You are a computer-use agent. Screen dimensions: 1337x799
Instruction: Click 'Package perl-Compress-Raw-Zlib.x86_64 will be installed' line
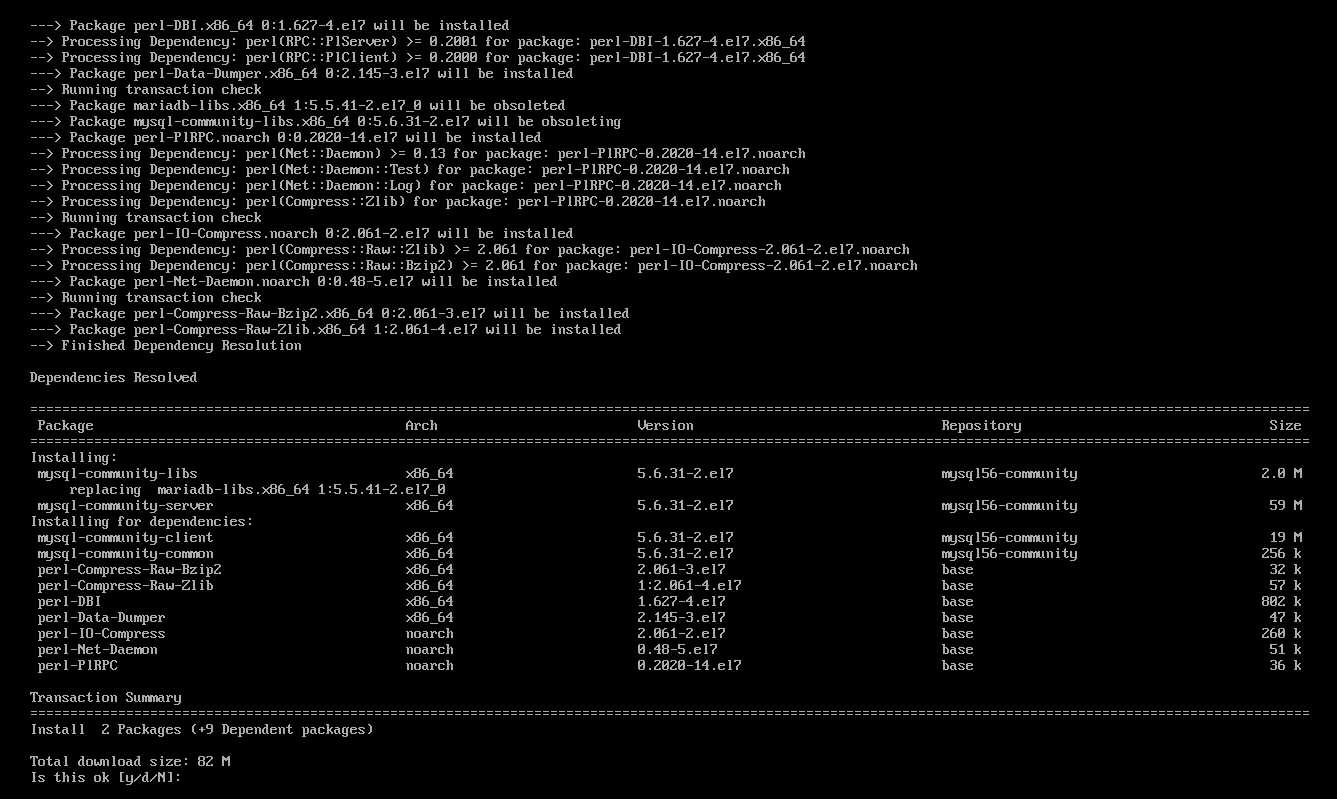(326, 329)
